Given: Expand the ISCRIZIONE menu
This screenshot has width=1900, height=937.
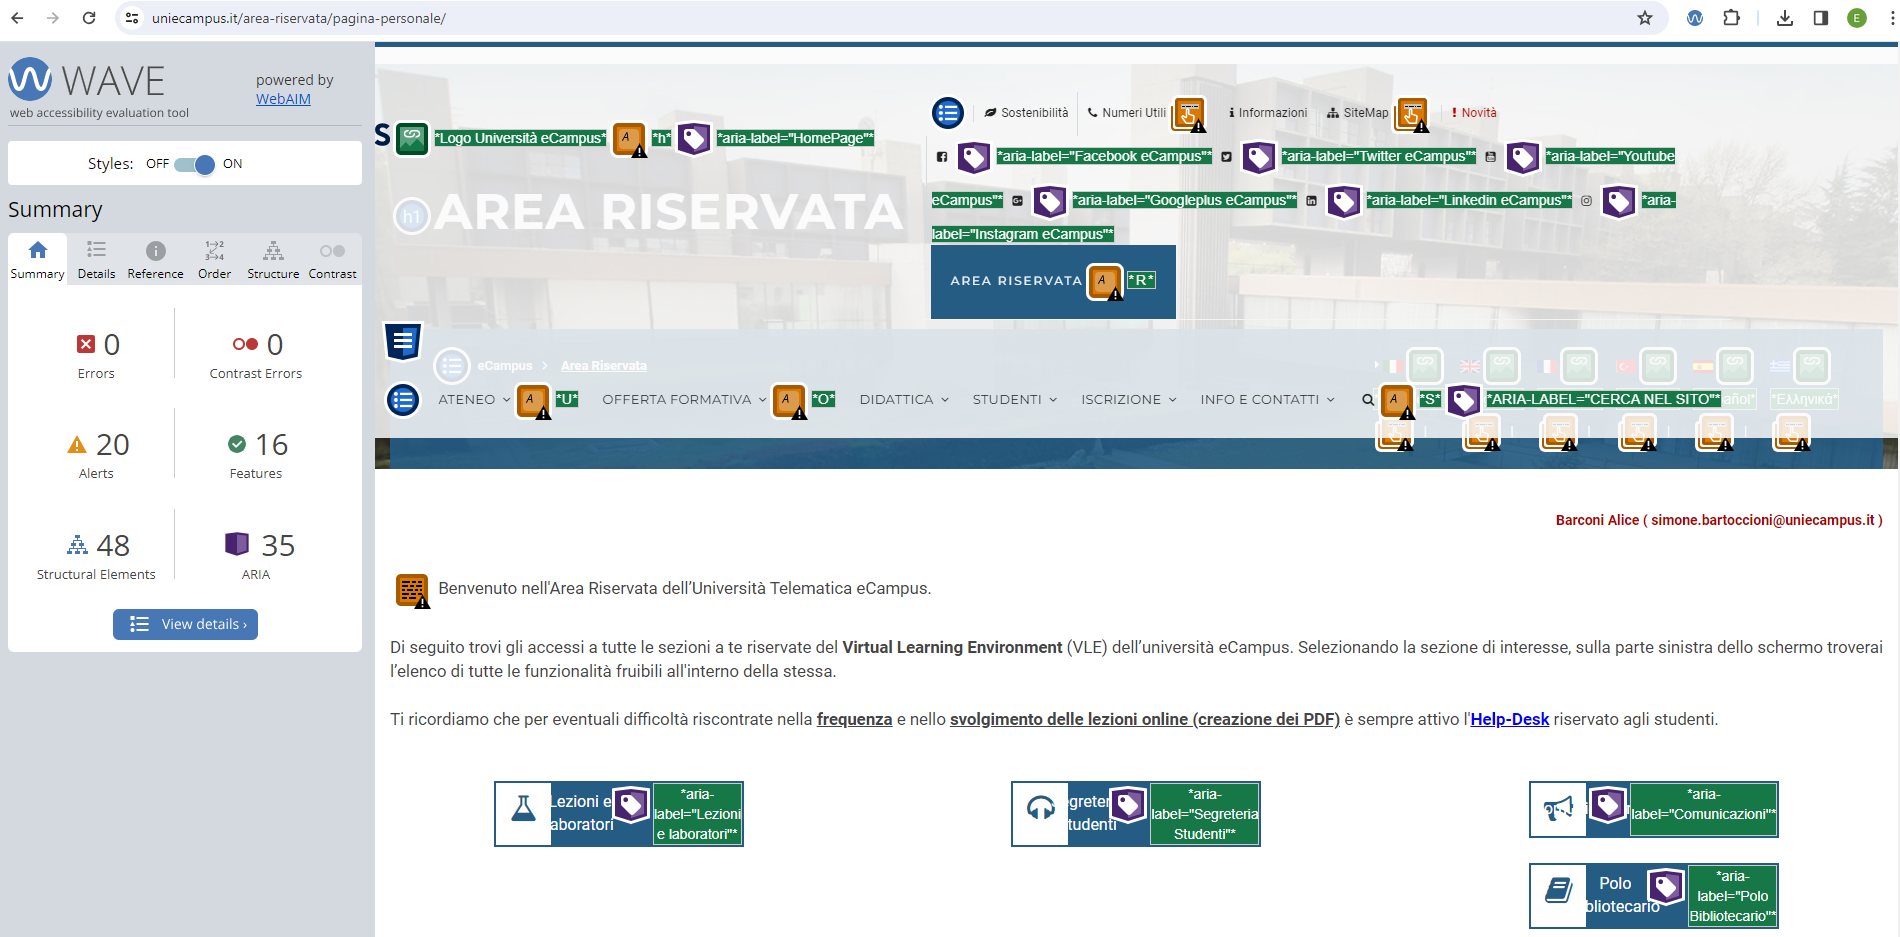Looking at the screenshot, I should 1128,399.
